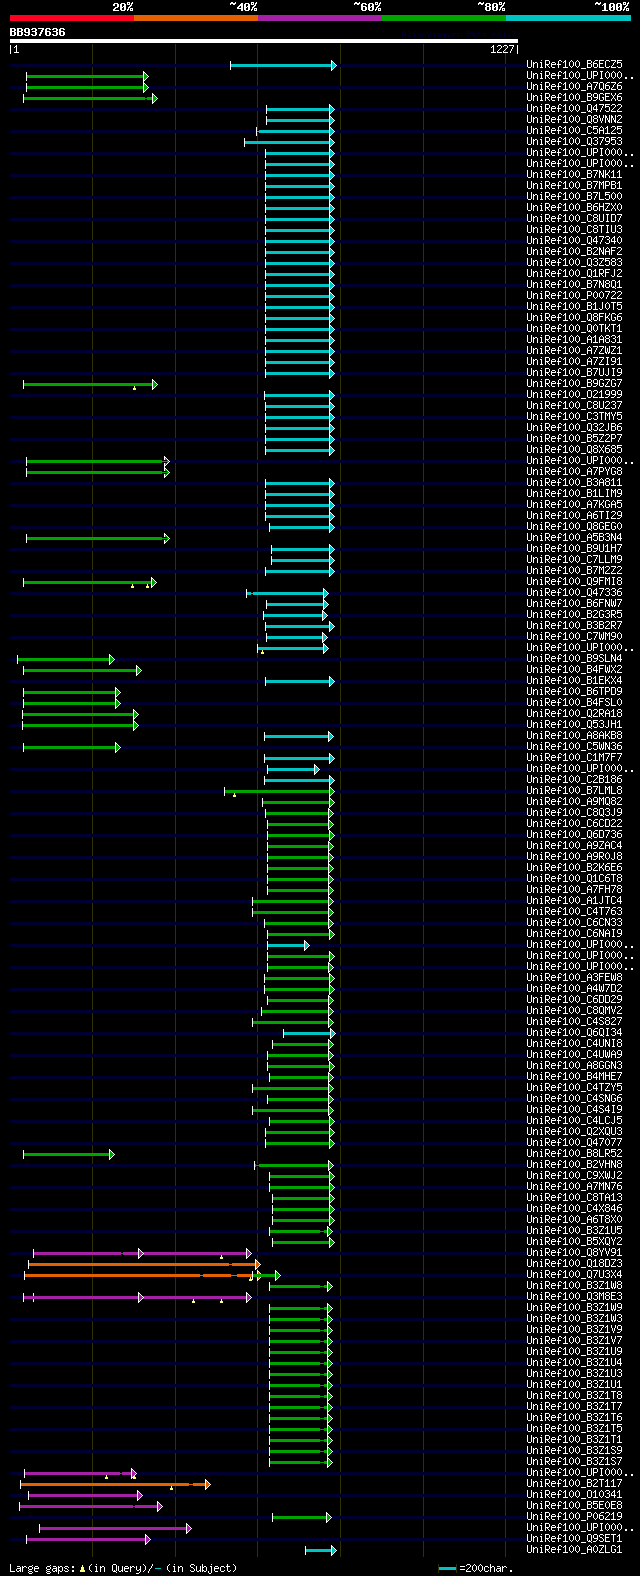Select label UniRef100_Q37953
640x1576 pixels.
pos(574,142)
